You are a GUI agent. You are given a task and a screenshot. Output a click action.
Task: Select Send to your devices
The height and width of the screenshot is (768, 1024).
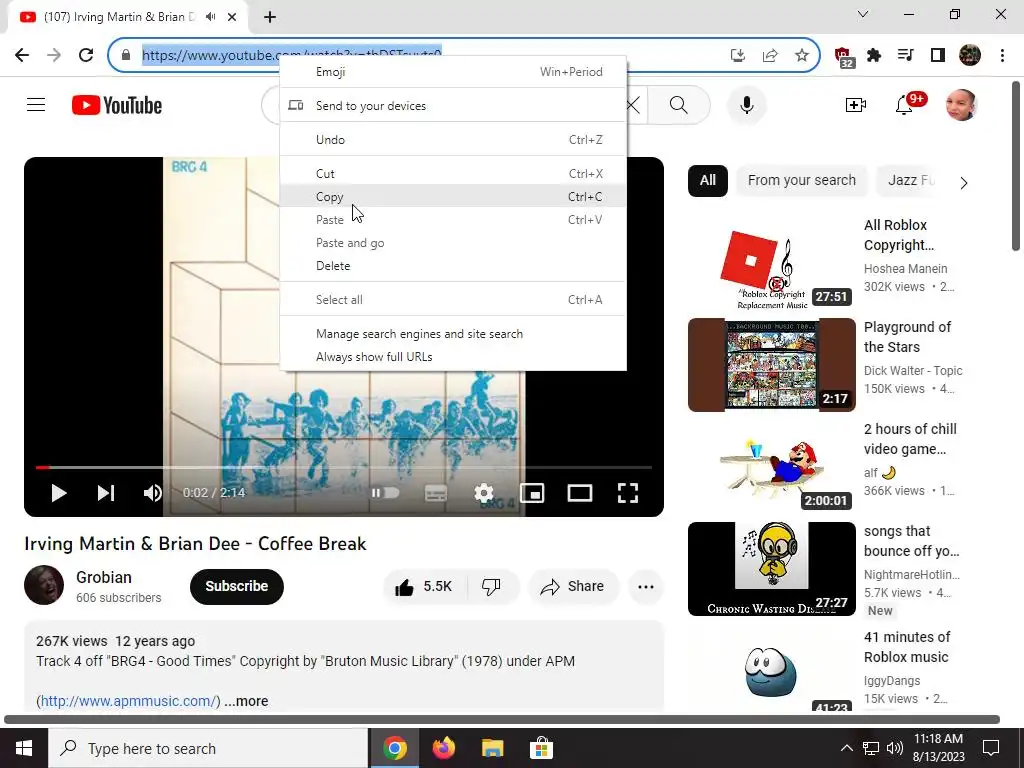point(453,106)
